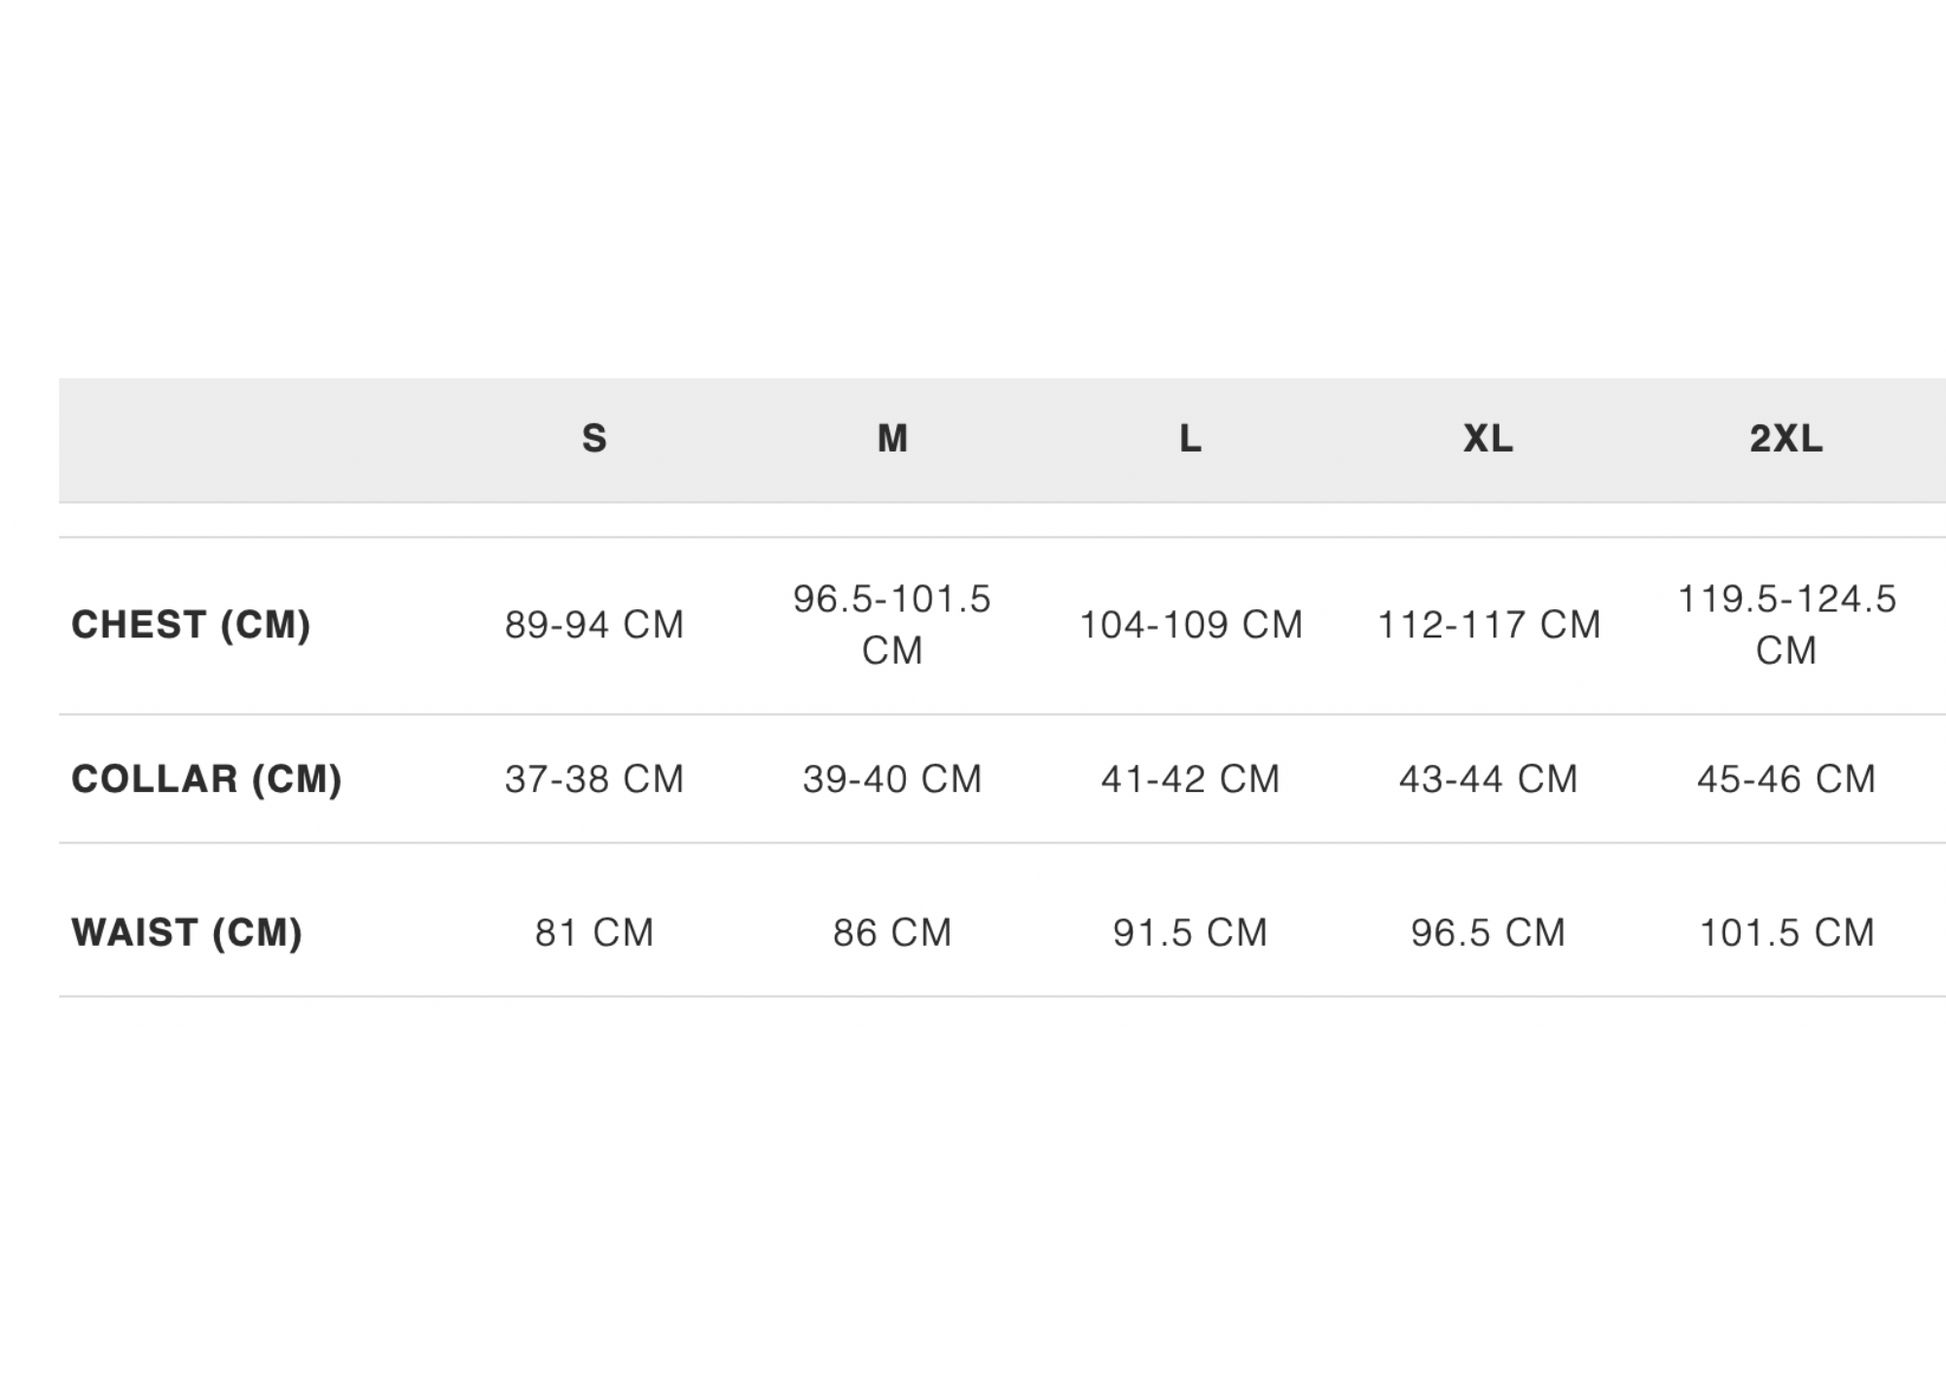
Task: Click the S size column header
Action: coord(594,439)
